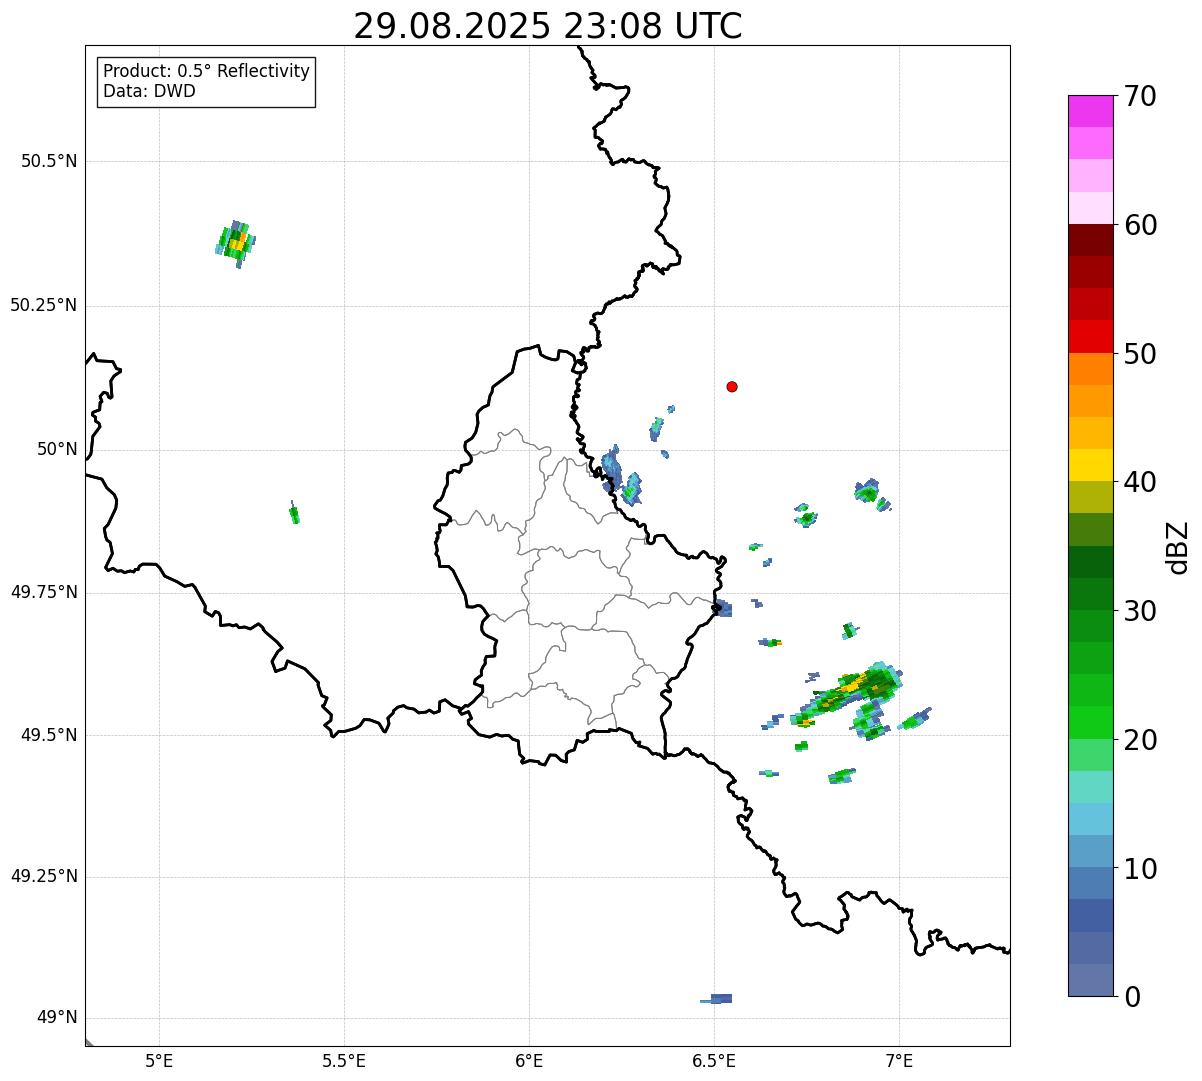1202x1081 pixels.
Task: Select the orange colorbar swatch below 50
Action: [1091, 368]
